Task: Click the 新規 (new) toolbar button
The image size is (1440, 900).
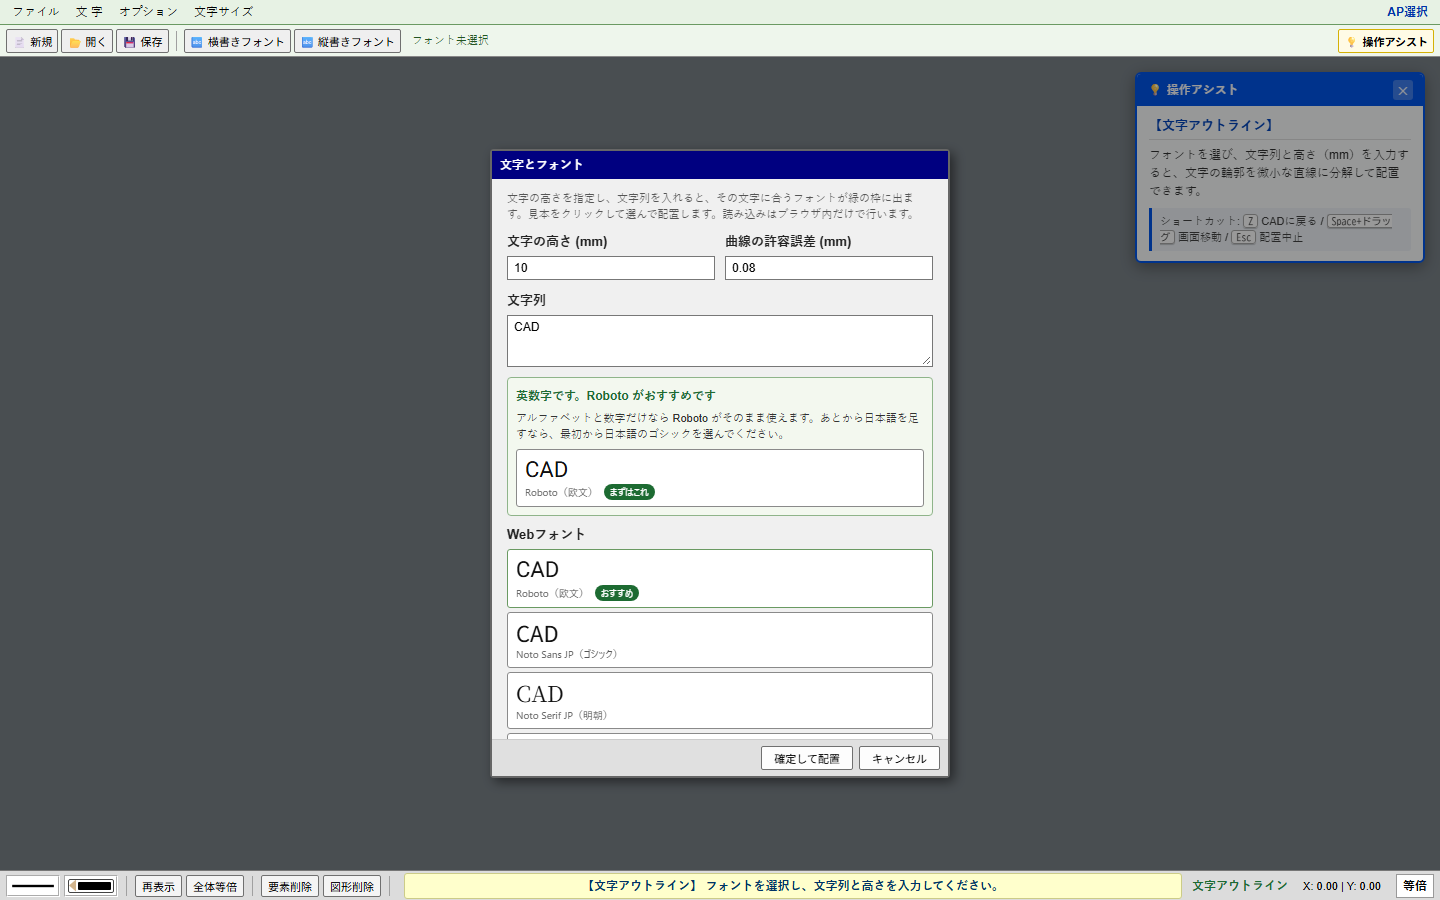Action: click(x=32, y=41)
